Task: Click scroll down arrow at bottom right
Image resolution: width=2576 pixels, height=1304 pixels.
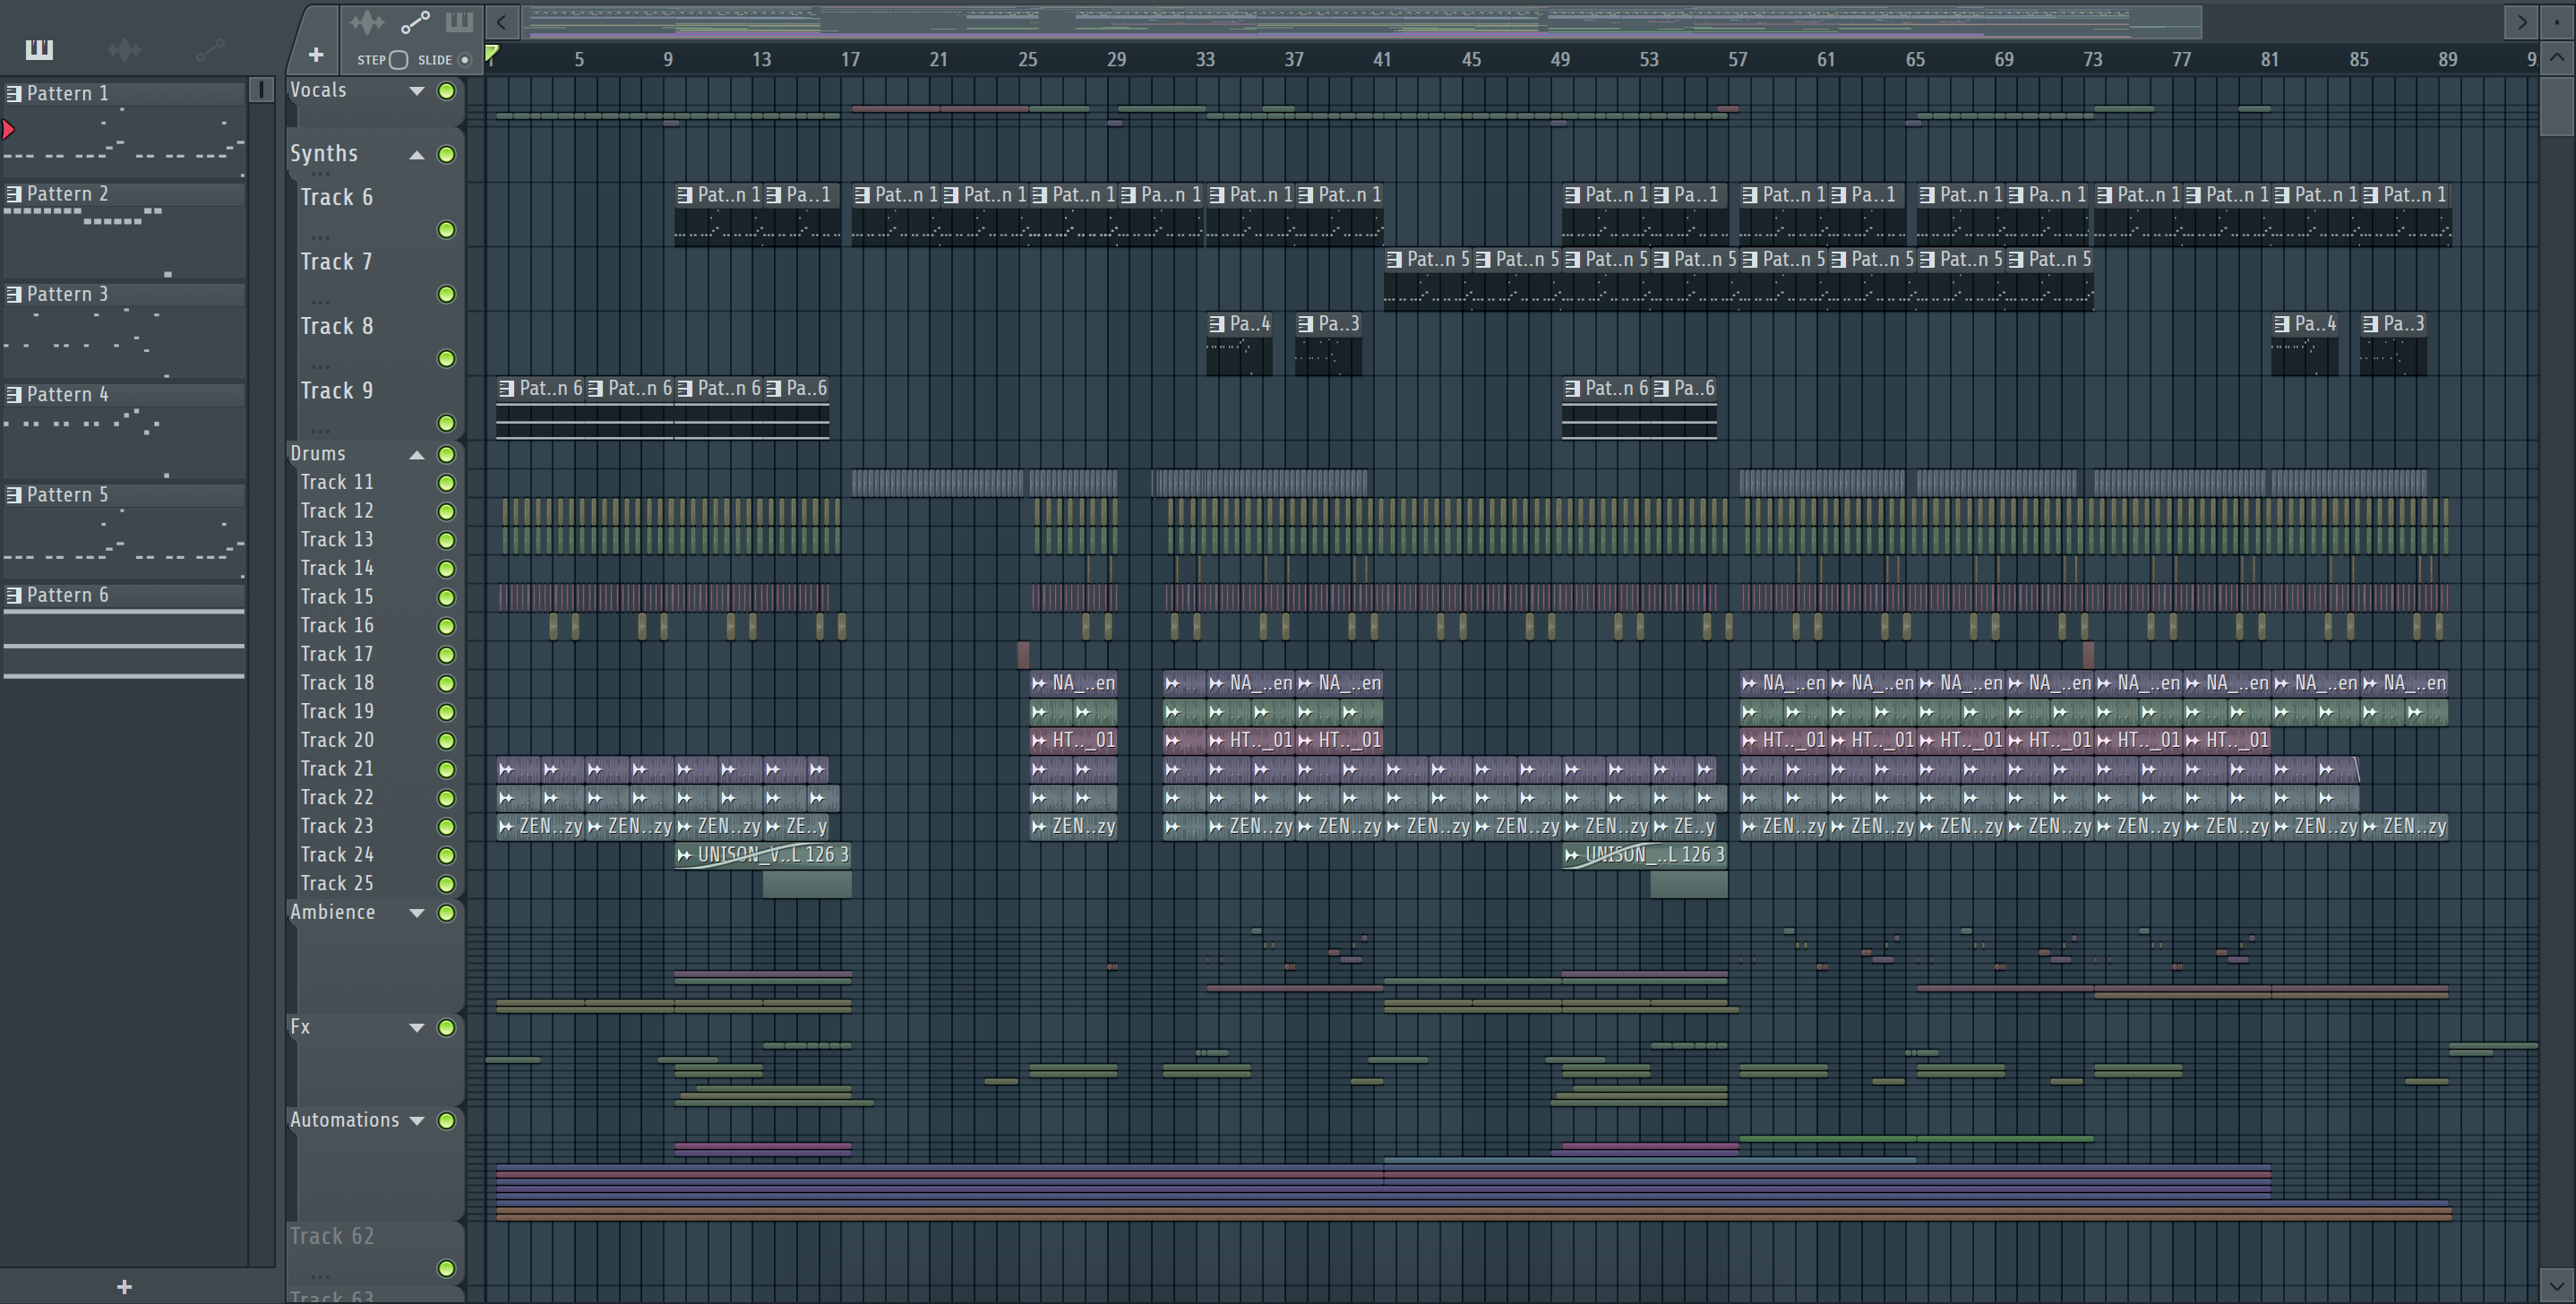Action: pos(2556,1285)
